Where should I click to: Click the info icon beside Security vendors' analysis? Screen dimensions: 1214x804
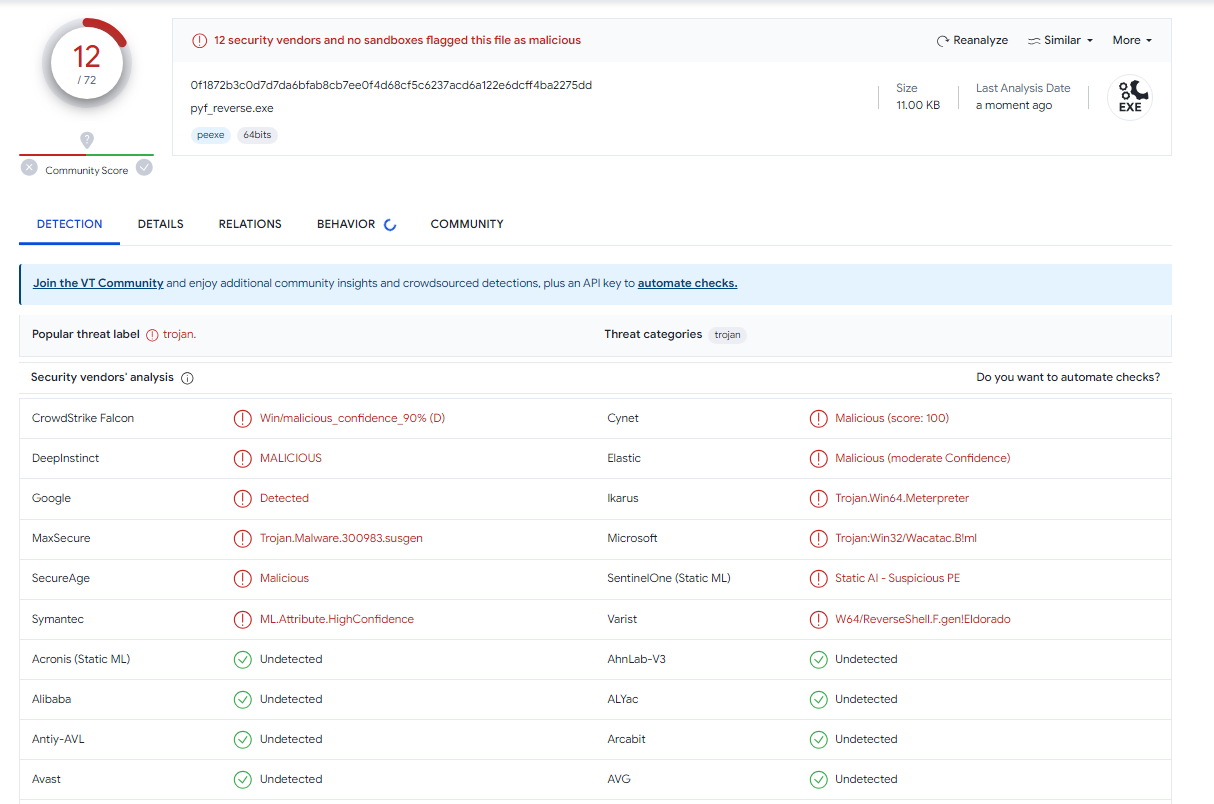click(x=187, y=378)
